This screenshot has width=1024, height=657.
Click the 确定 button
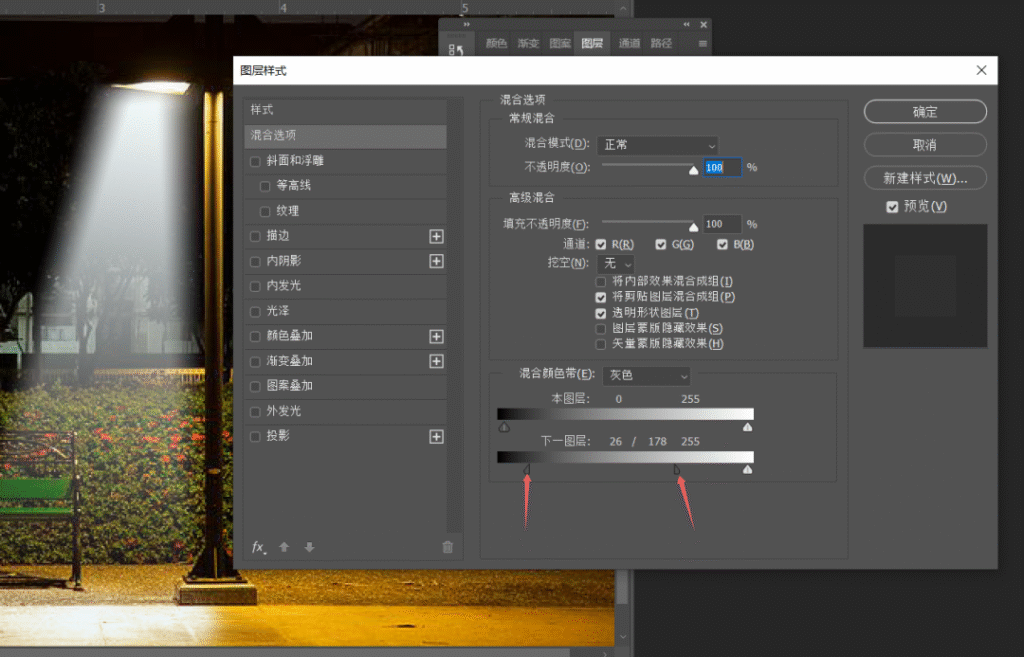[925, 112]
